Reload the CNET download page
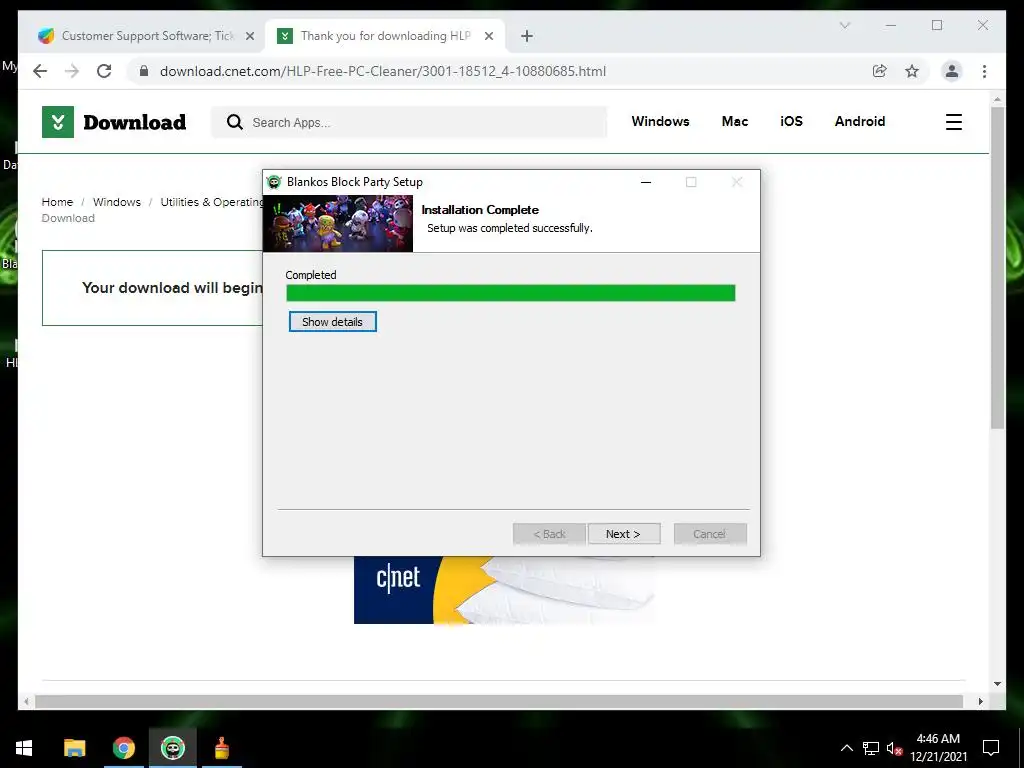The image size is (1024, 768). [104, 71]
